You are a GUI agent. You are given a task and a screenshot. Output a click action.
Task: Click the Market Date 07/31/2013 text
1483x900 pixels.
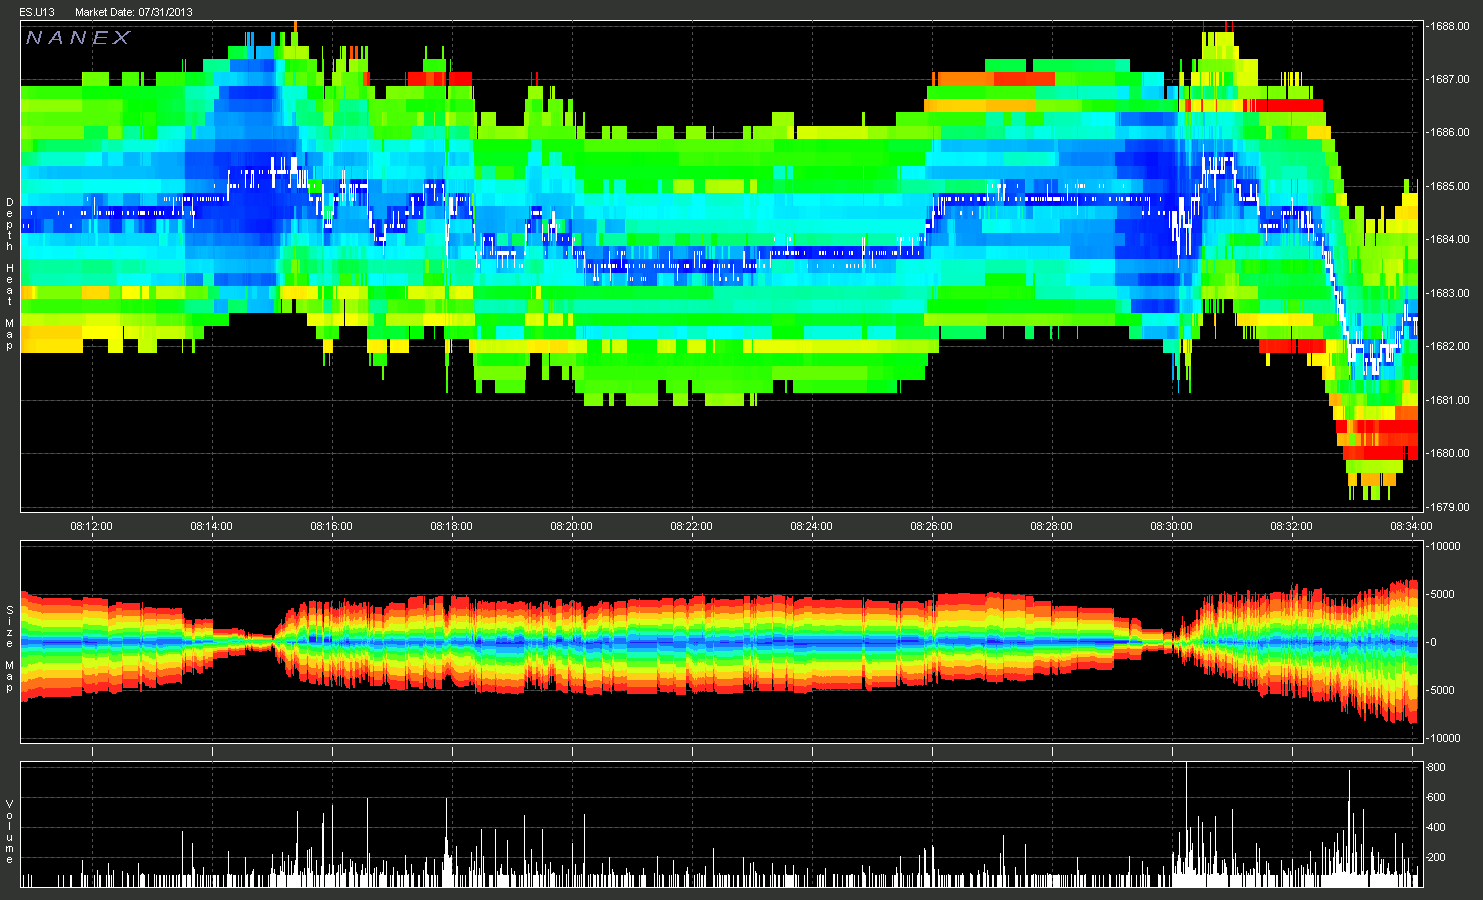[x=134, y=12]
